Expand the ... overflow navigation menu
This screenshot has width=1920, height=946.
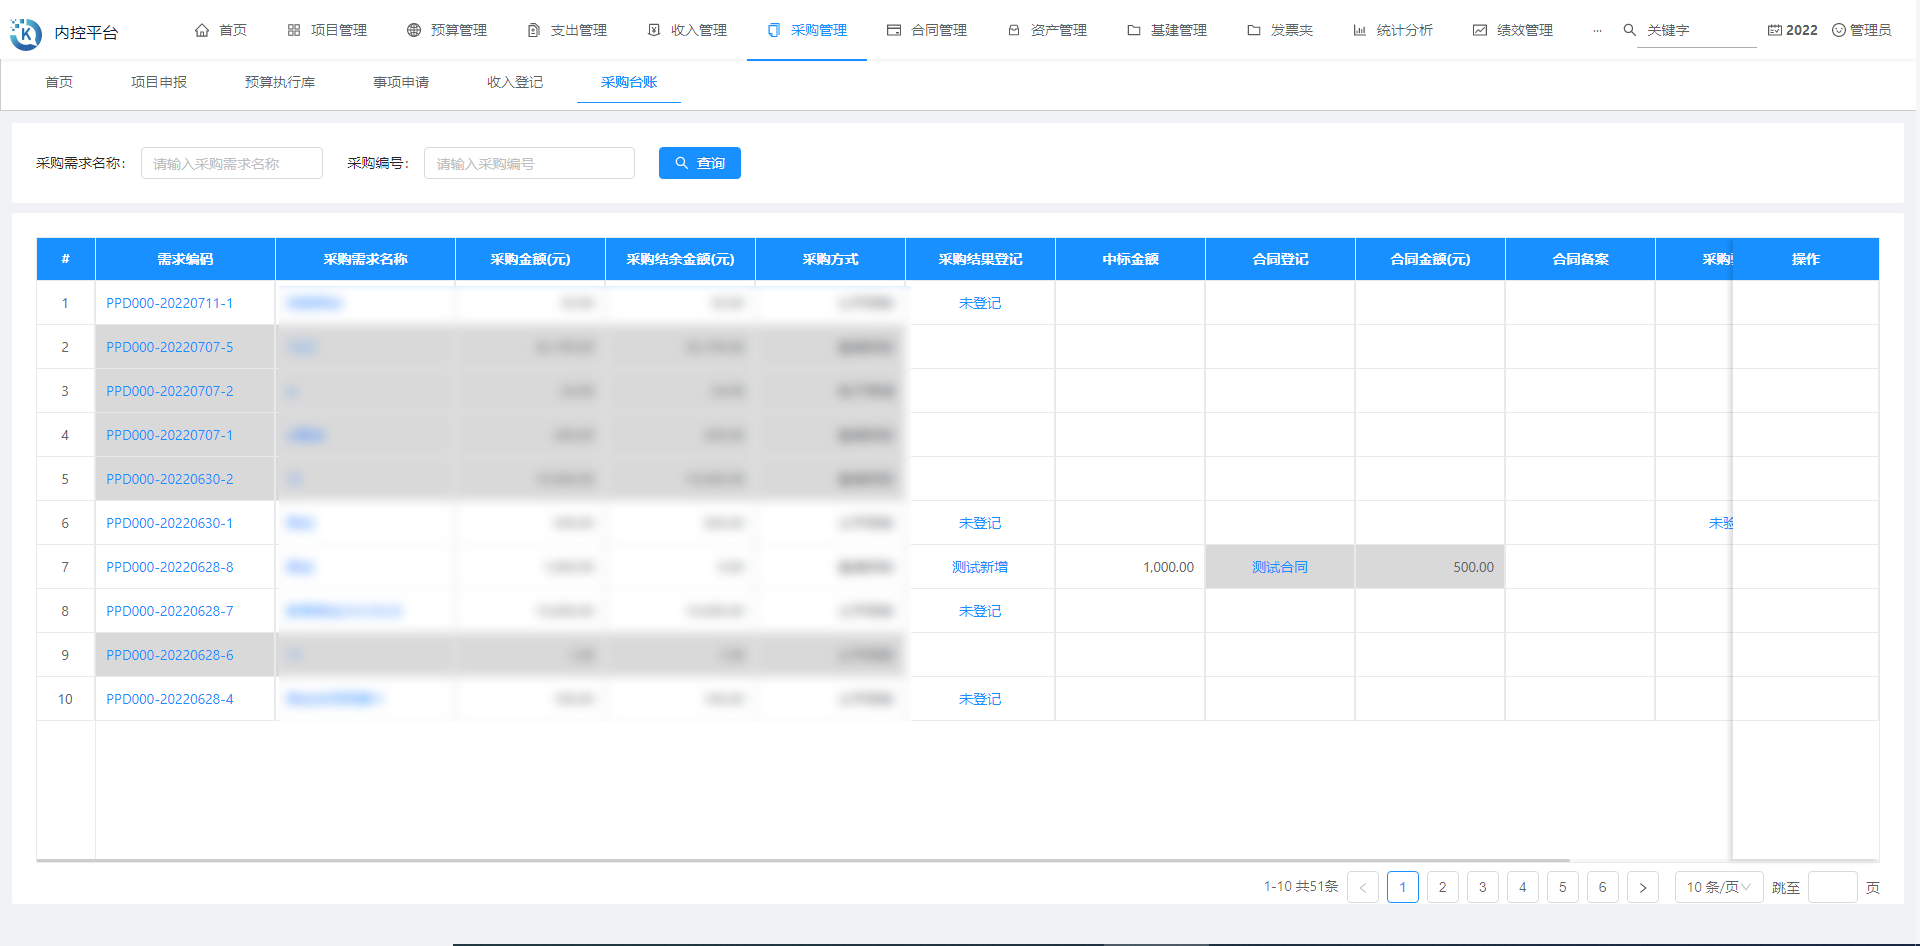coord(1597,30)
